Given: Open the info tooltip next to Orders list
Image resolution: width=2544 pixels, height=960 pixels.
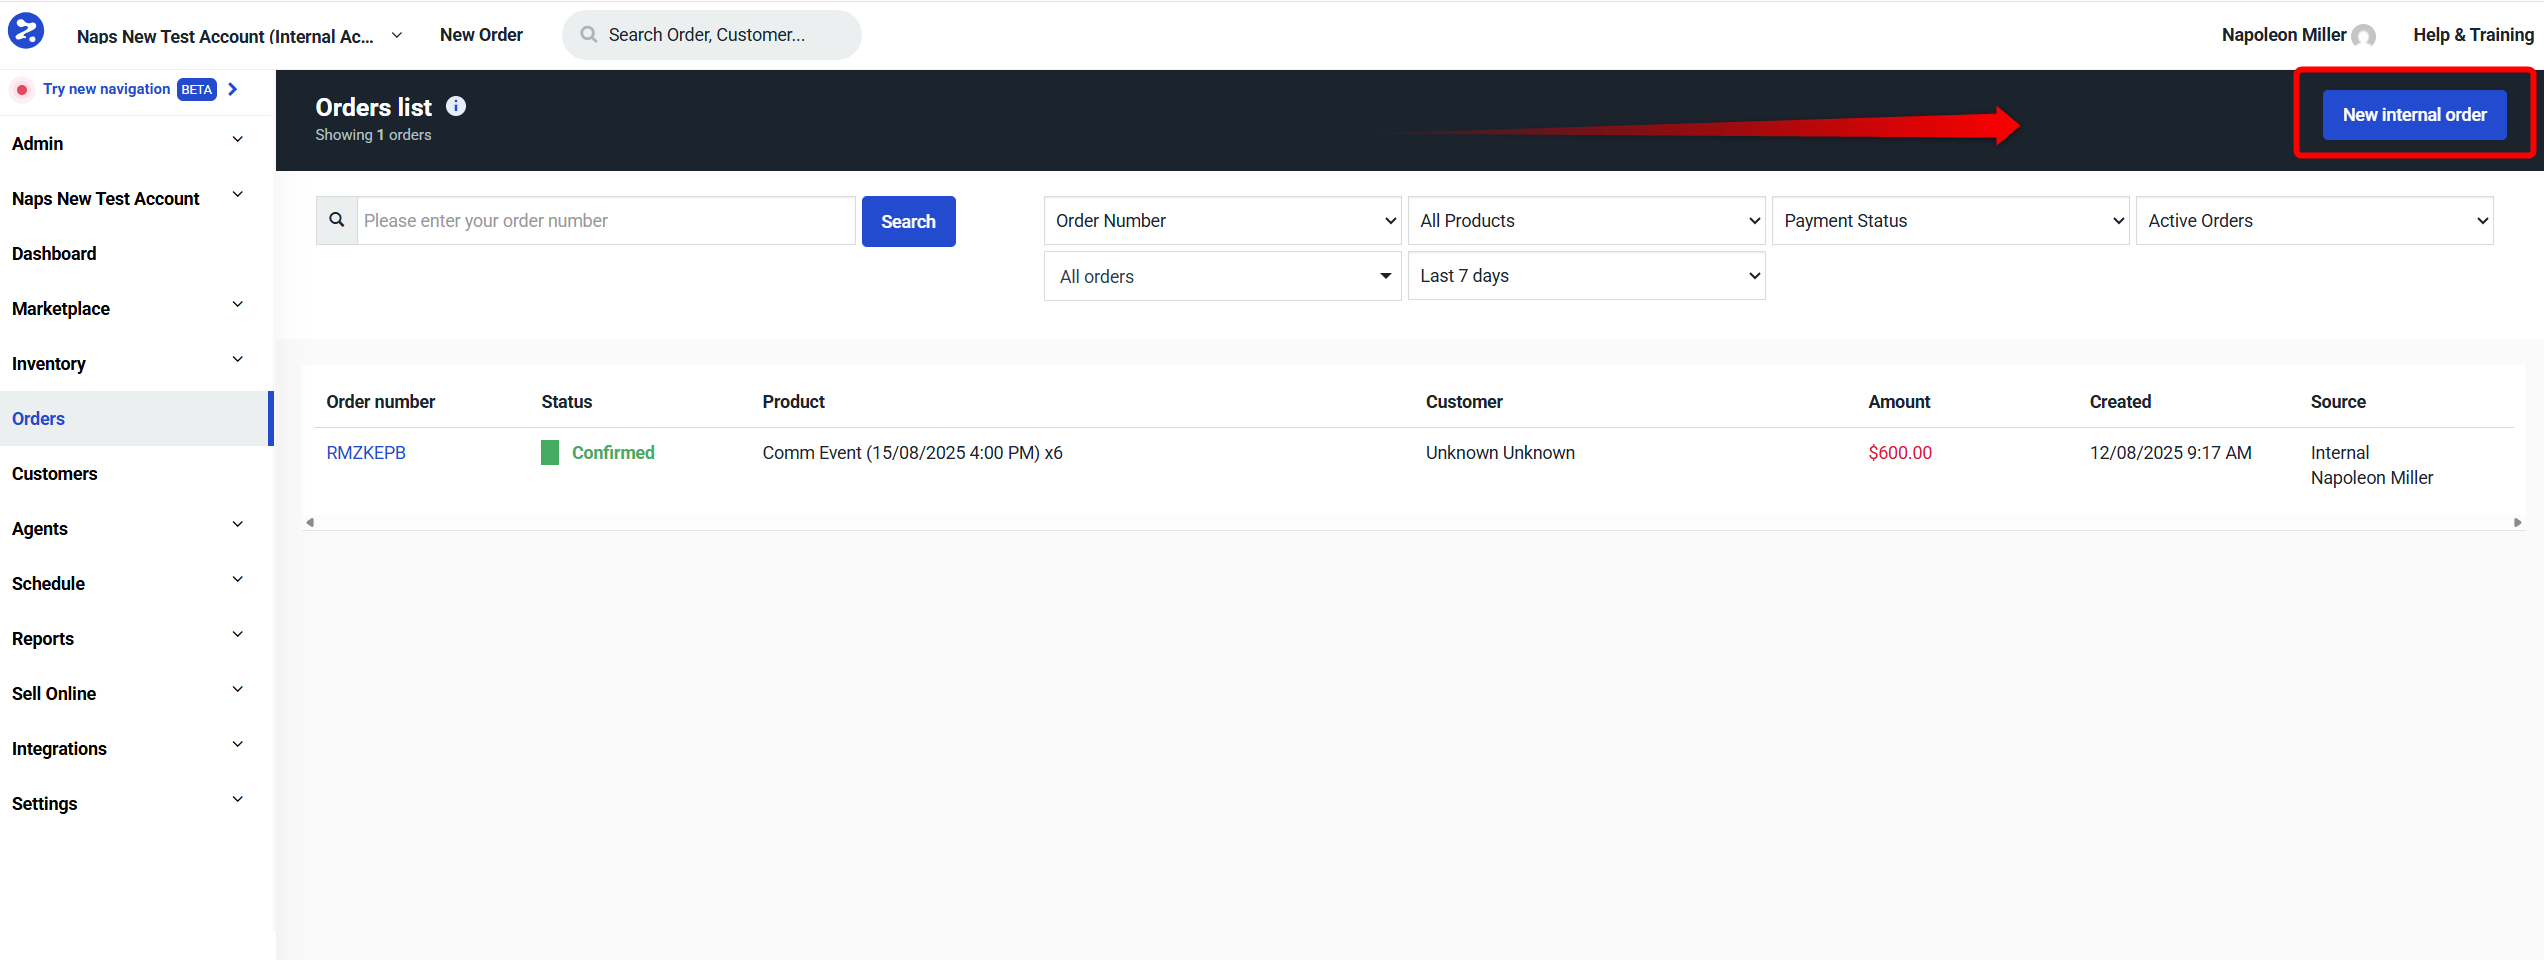Looking at the screenshot, I should (x=456, y=105).
